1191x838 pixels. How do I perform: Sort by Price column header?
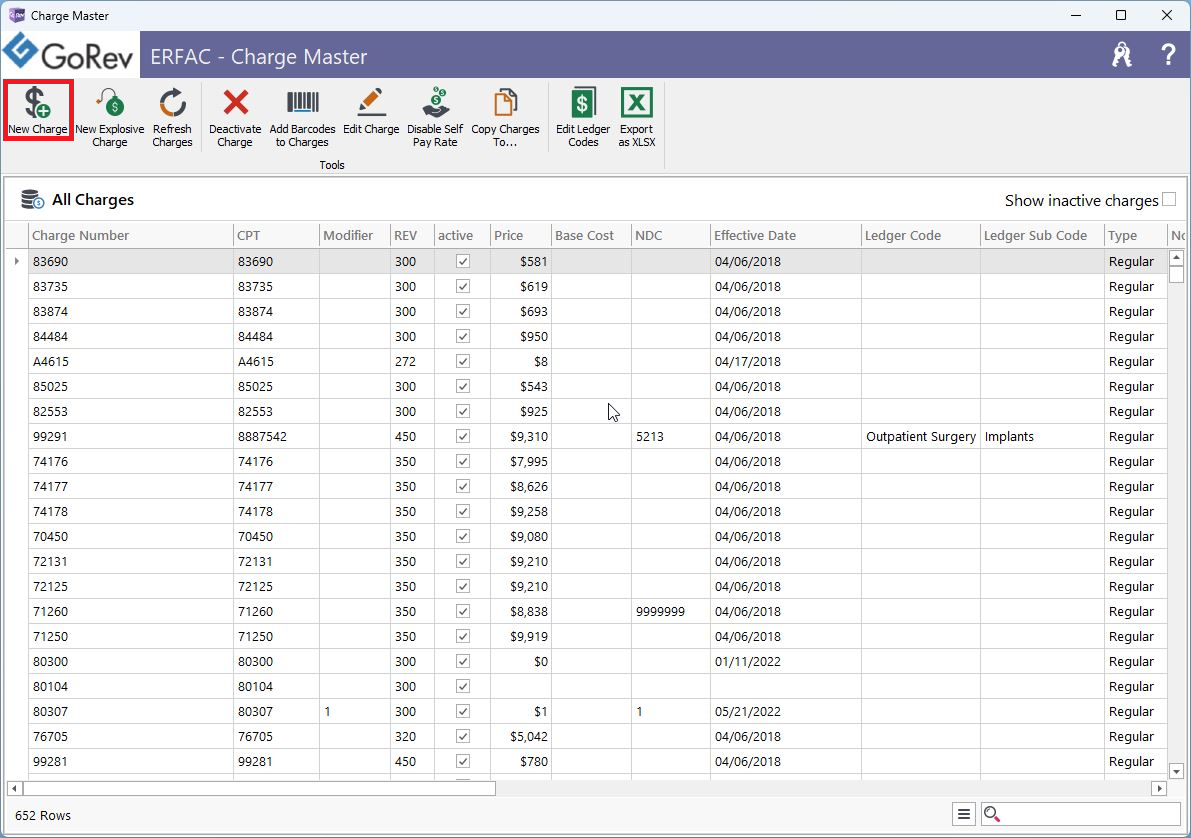[520, 236]
